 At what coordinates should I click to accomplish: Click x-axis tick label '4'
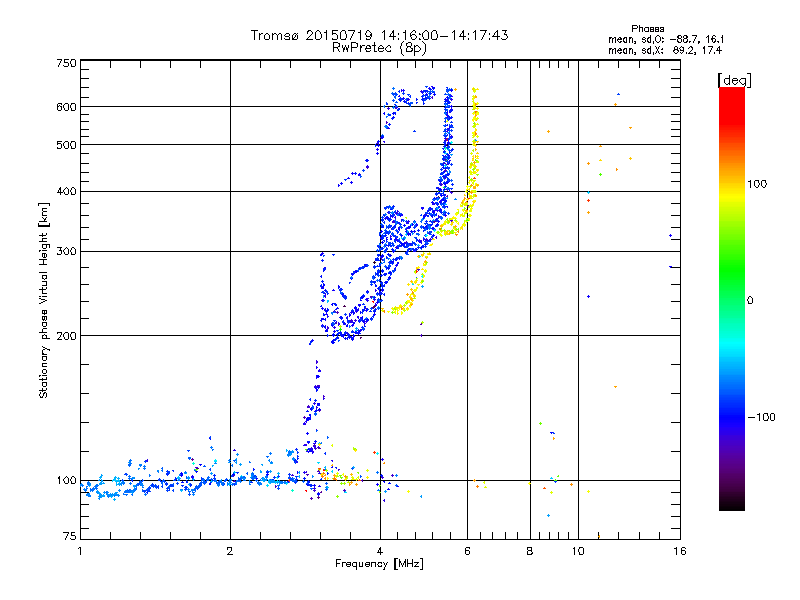pos(380,551)
